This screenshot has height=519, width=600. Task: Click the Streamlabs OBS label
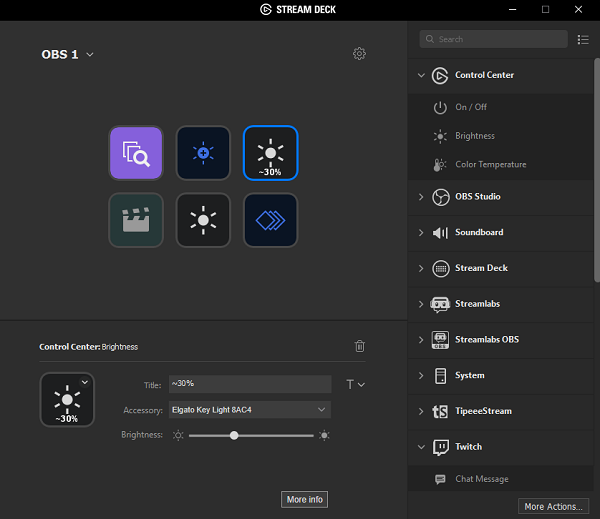pyautogui.click(x=487, y=339)
